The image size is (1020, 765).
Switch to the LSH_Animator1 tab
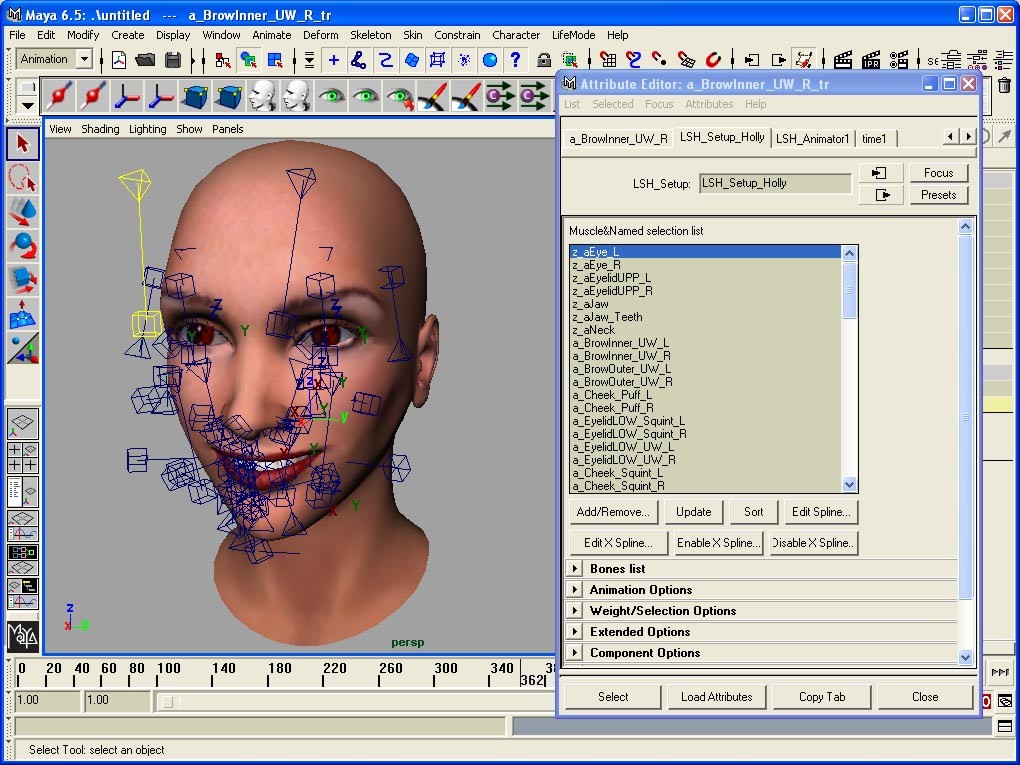pyautogui.click(x=812, y=139)
